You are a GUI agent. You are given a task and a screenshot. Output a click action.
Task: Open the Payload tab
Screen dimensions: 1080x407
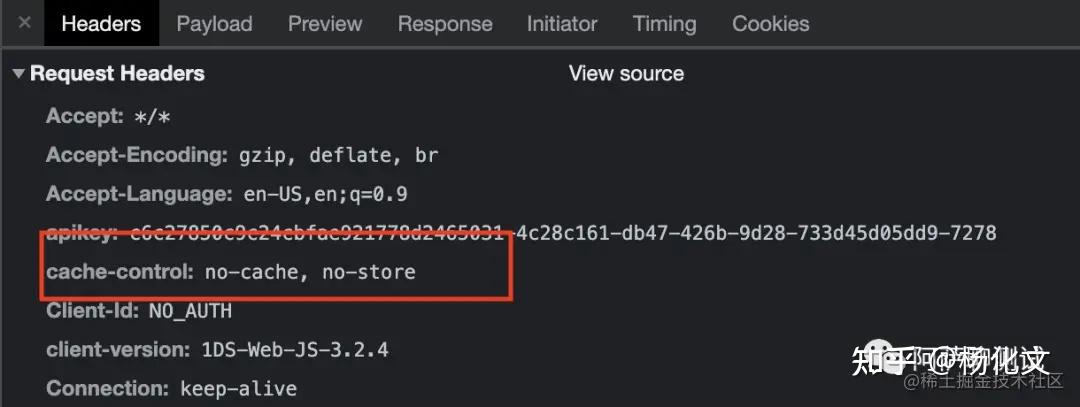pos(214,24)
